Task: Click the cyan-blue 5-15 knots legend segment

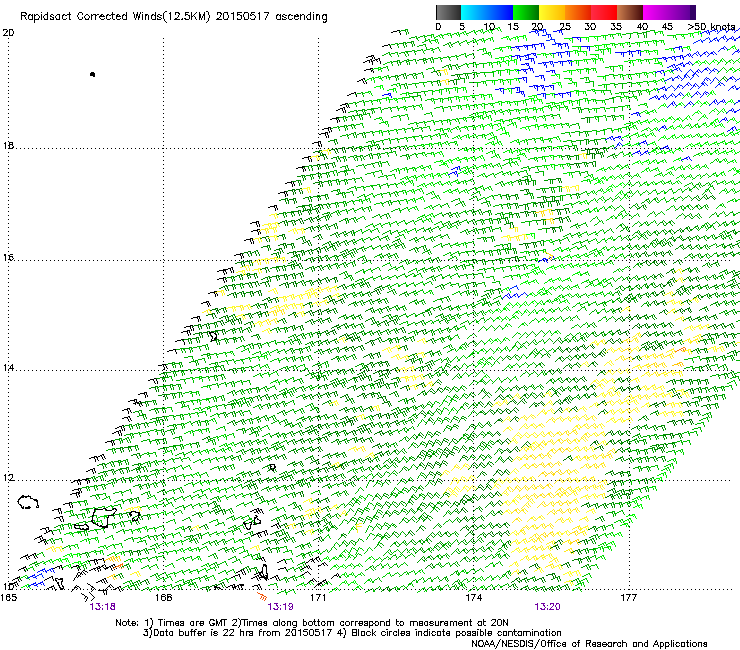Action: pyautogui.click(x=487, y=12)
